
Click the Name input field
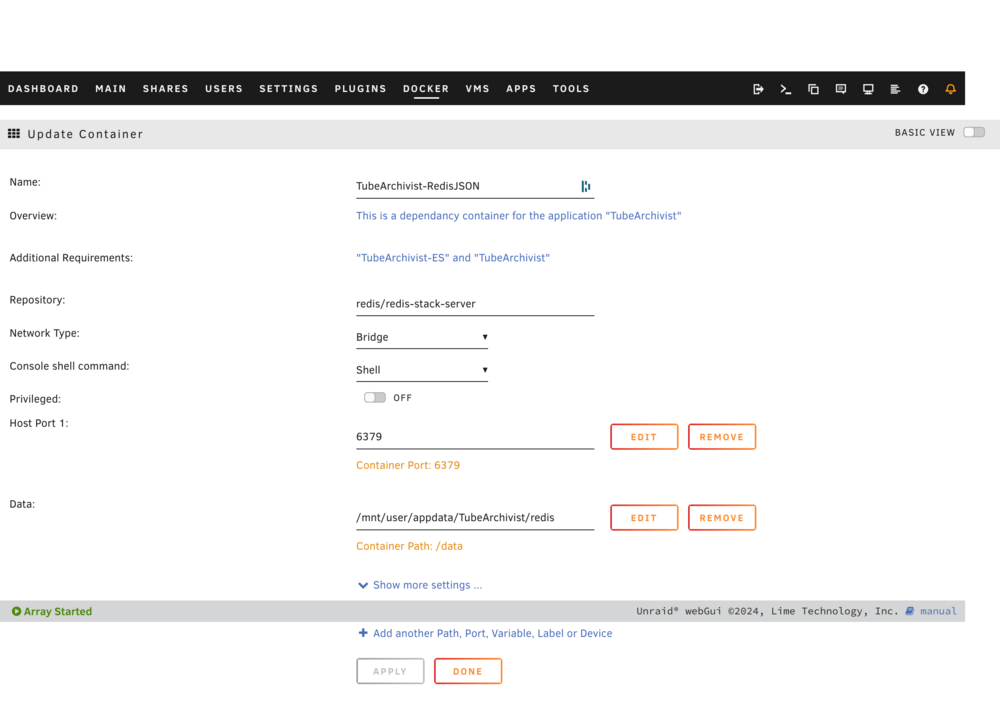pyautogui.click(x=475, y=186)
